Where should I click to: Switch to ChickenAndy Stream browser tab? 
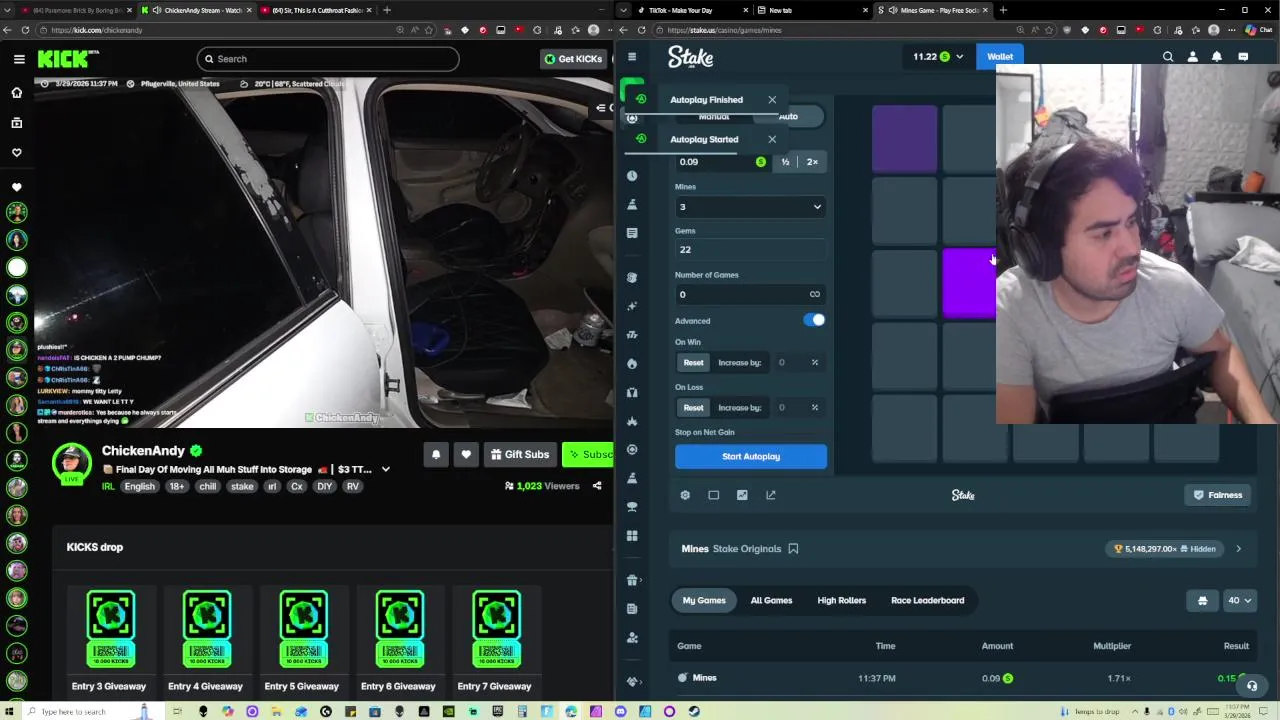pos(196,10)
